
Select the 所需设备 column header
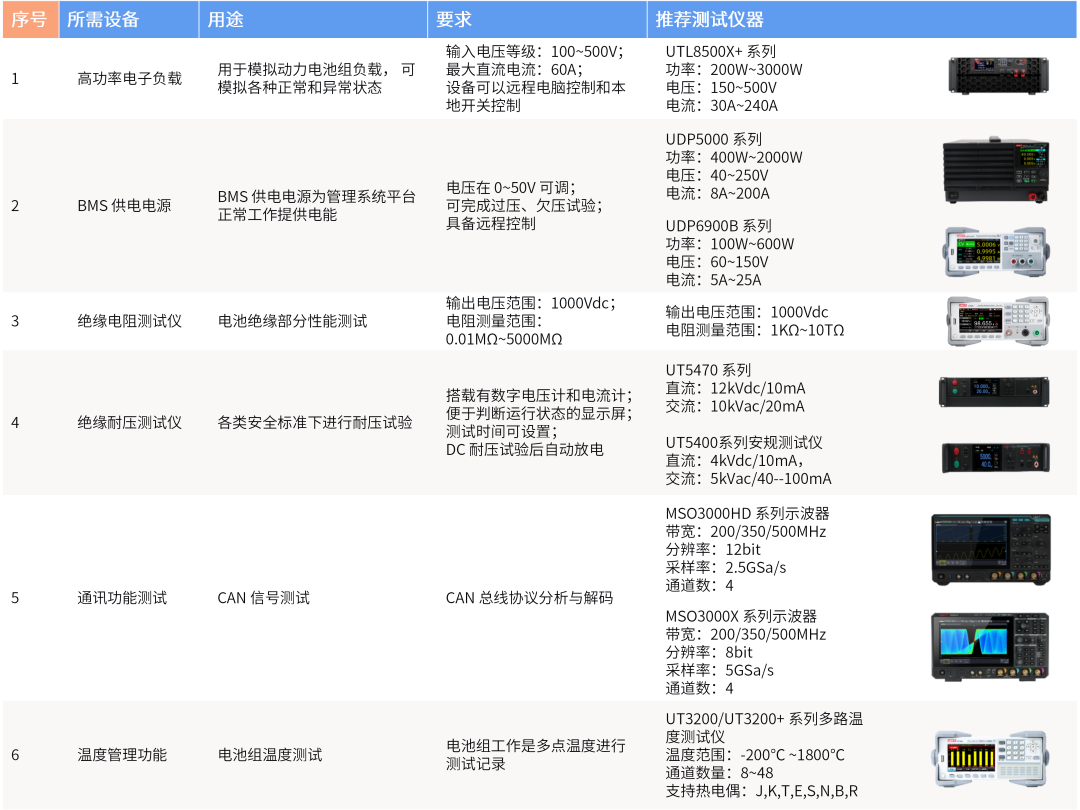click(129, 19)
